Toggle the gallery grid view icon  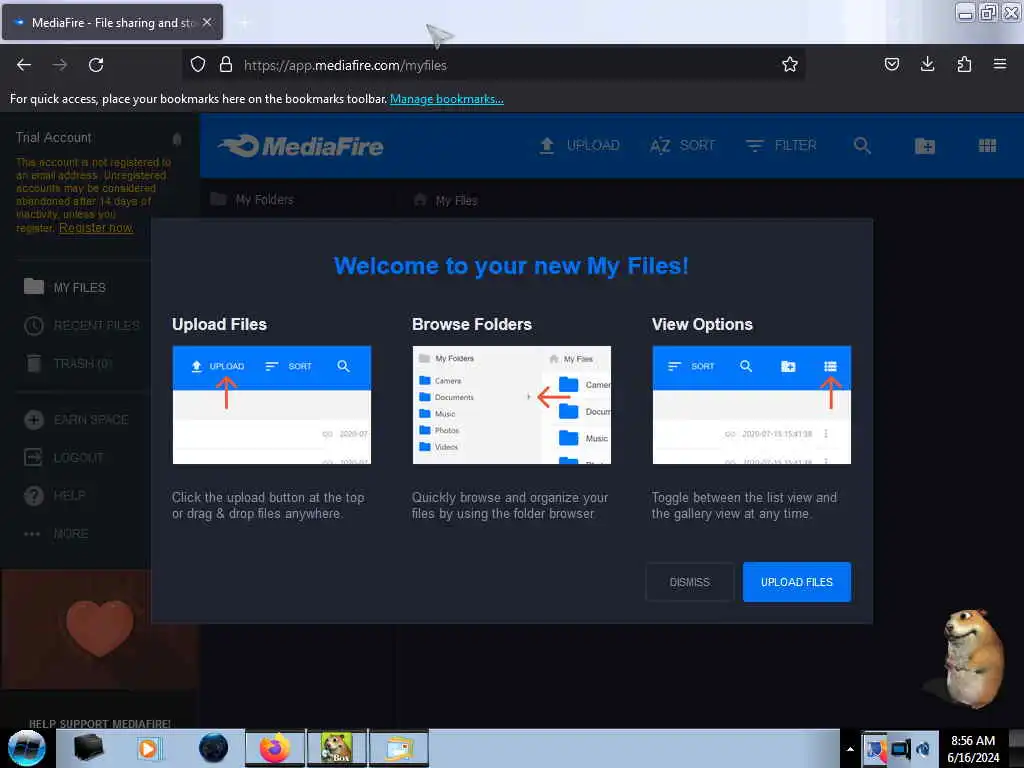point(987,146)
